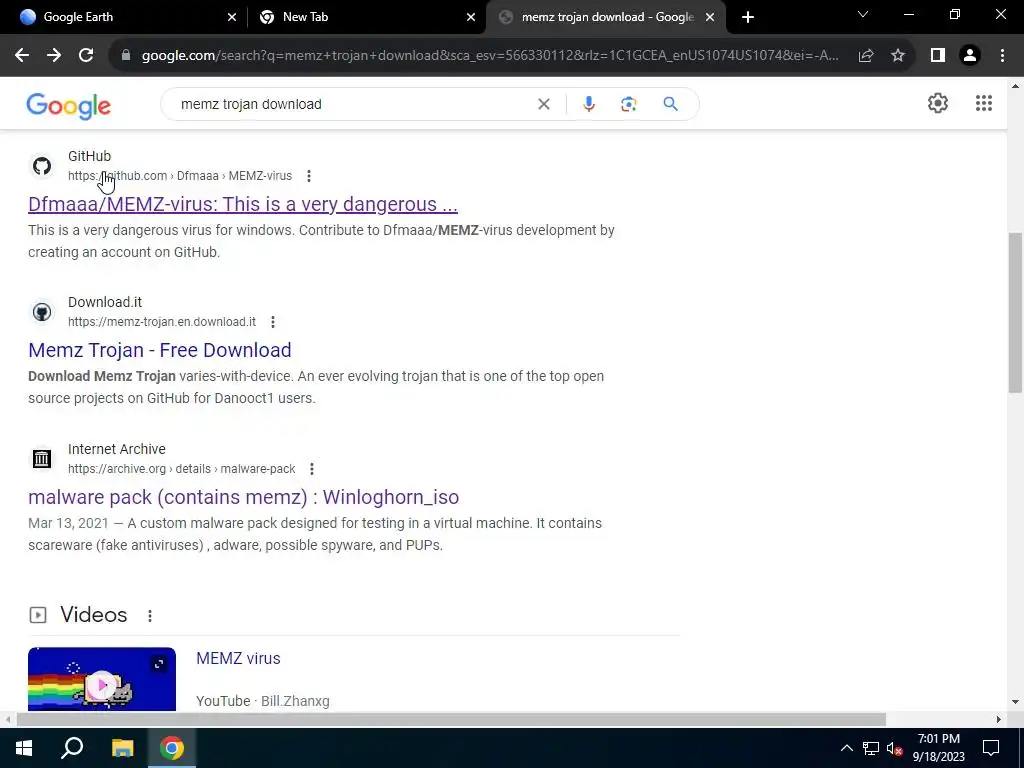Open more options beside Videos heading
Image resolution: width=1024 pixels, height=768 pixels.
pos(150,615)
